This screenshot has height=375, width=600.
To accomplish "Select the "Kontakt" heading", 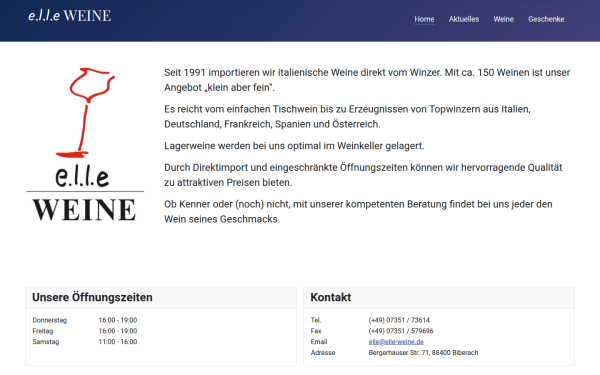I will coord(331,297).
